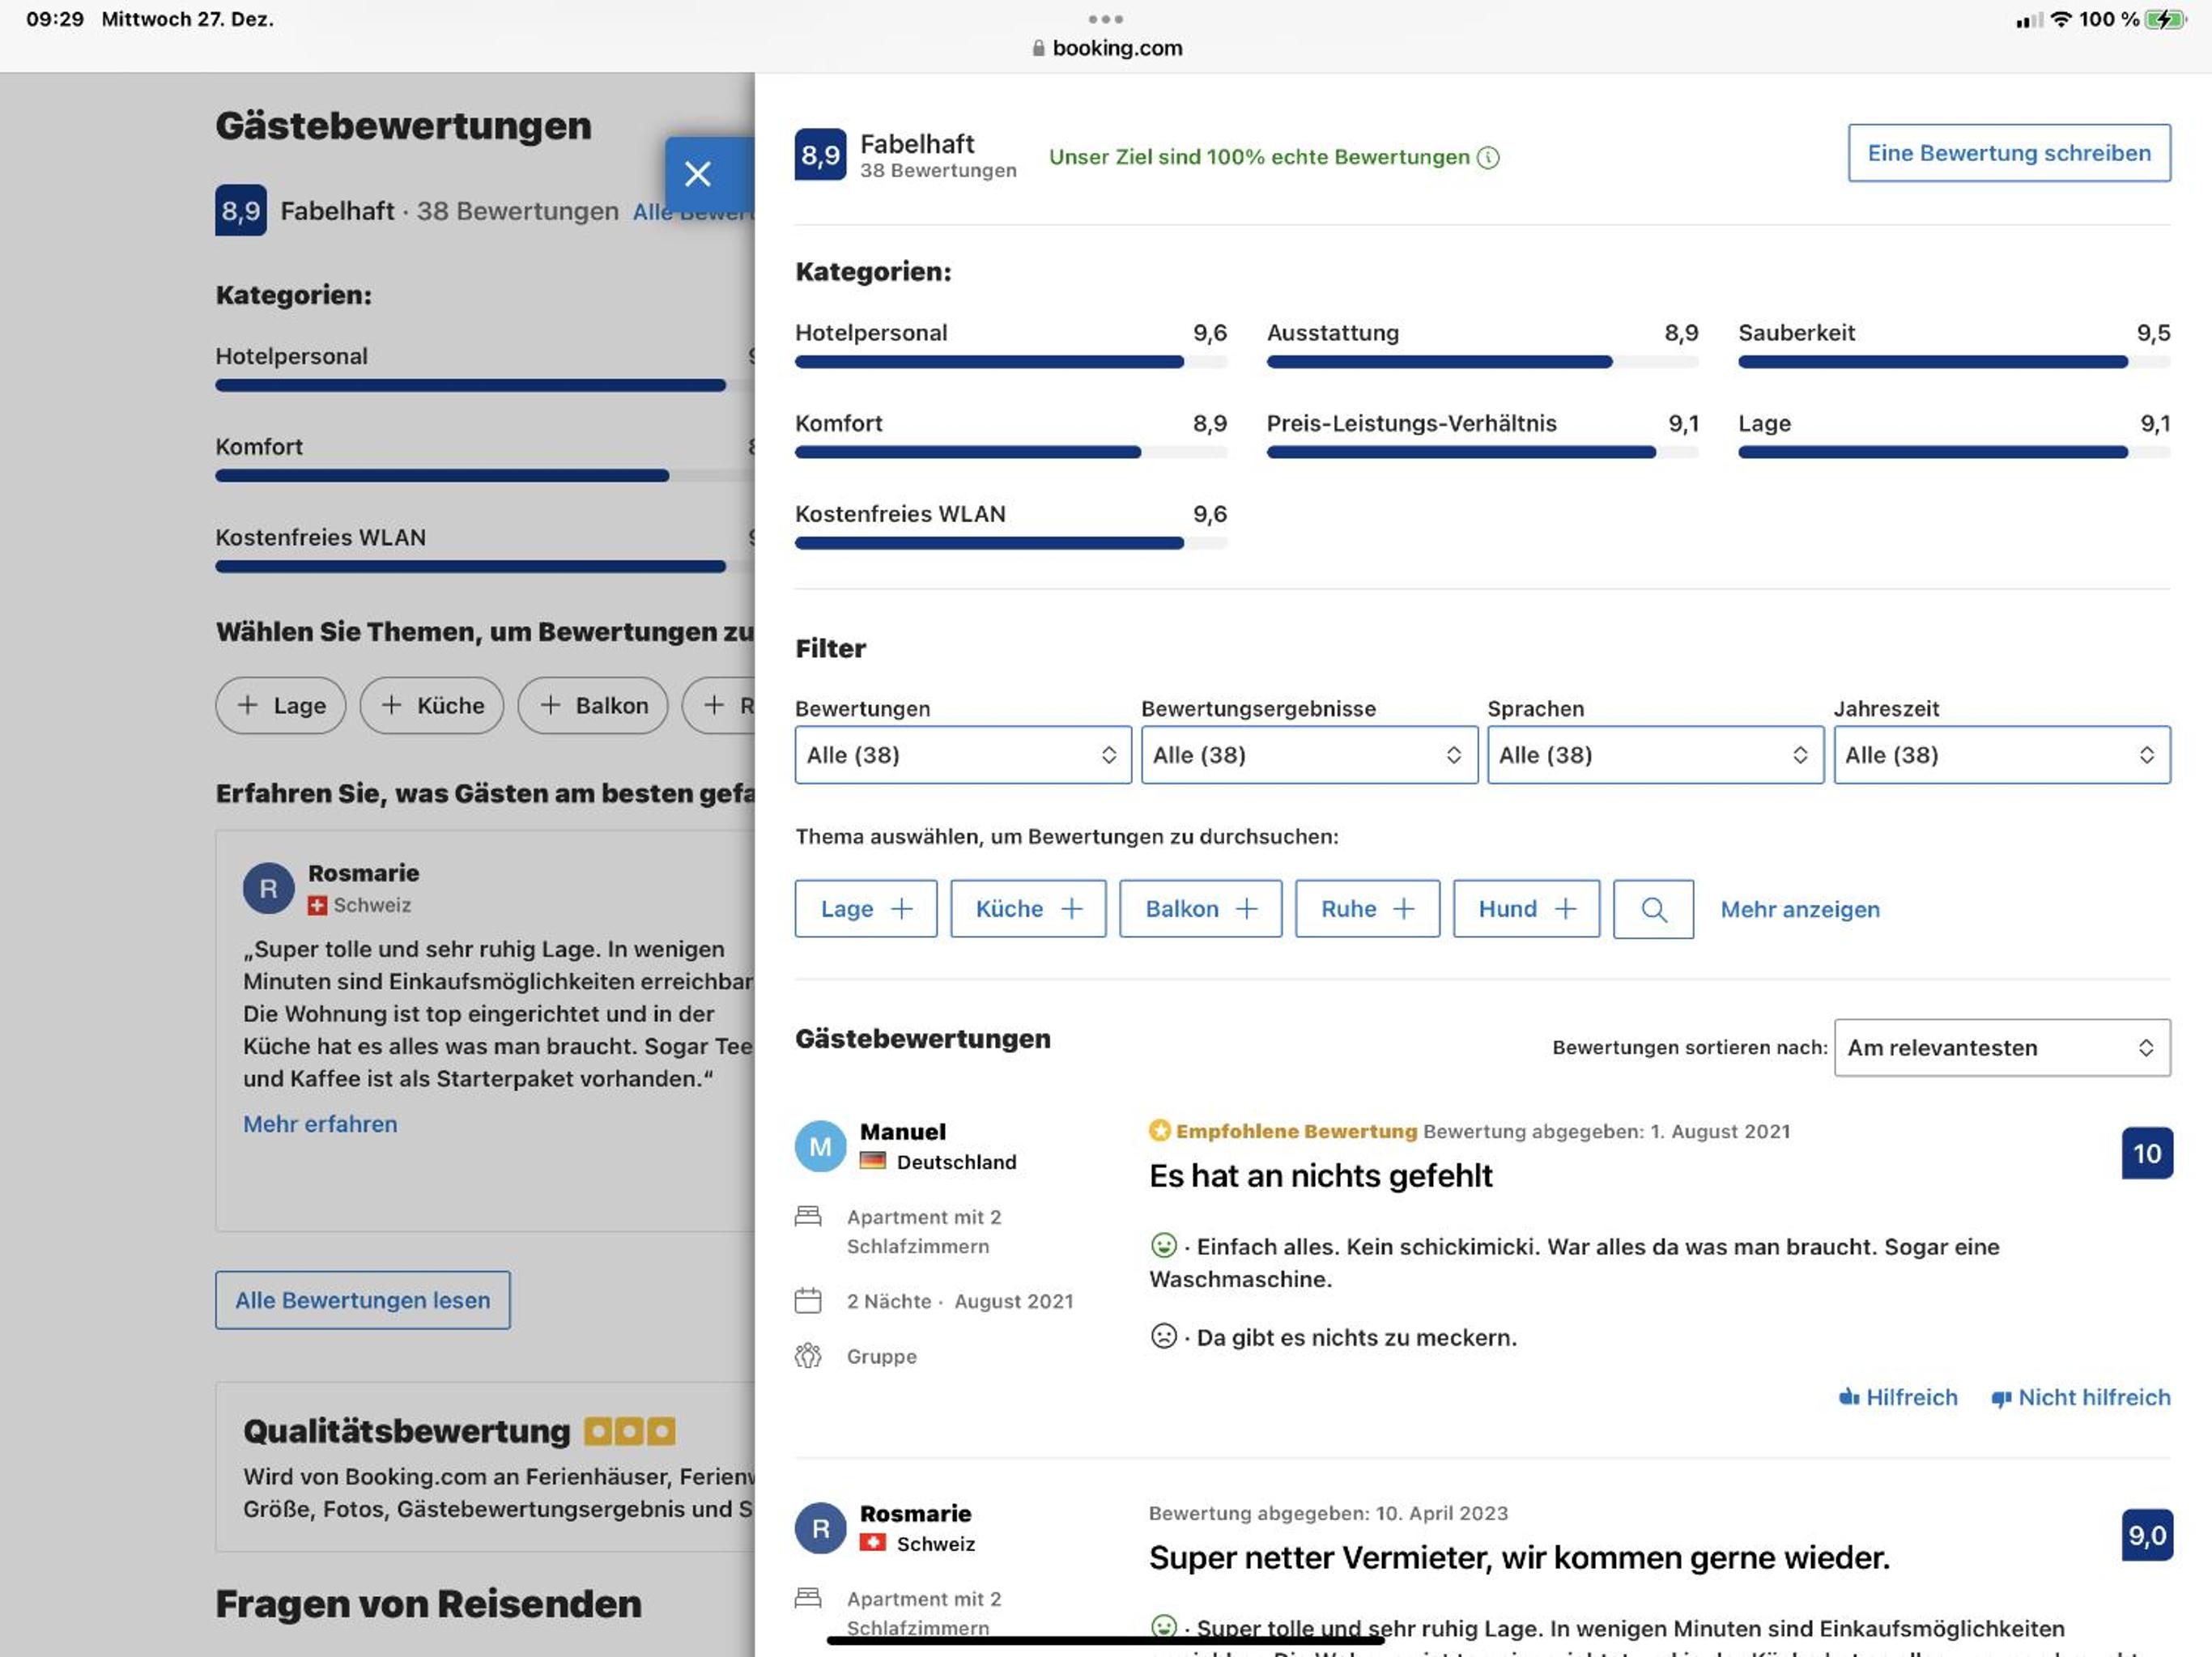Open the review search magnifier icon
Viewport: 2212px width, 1657px height.
1653,909
